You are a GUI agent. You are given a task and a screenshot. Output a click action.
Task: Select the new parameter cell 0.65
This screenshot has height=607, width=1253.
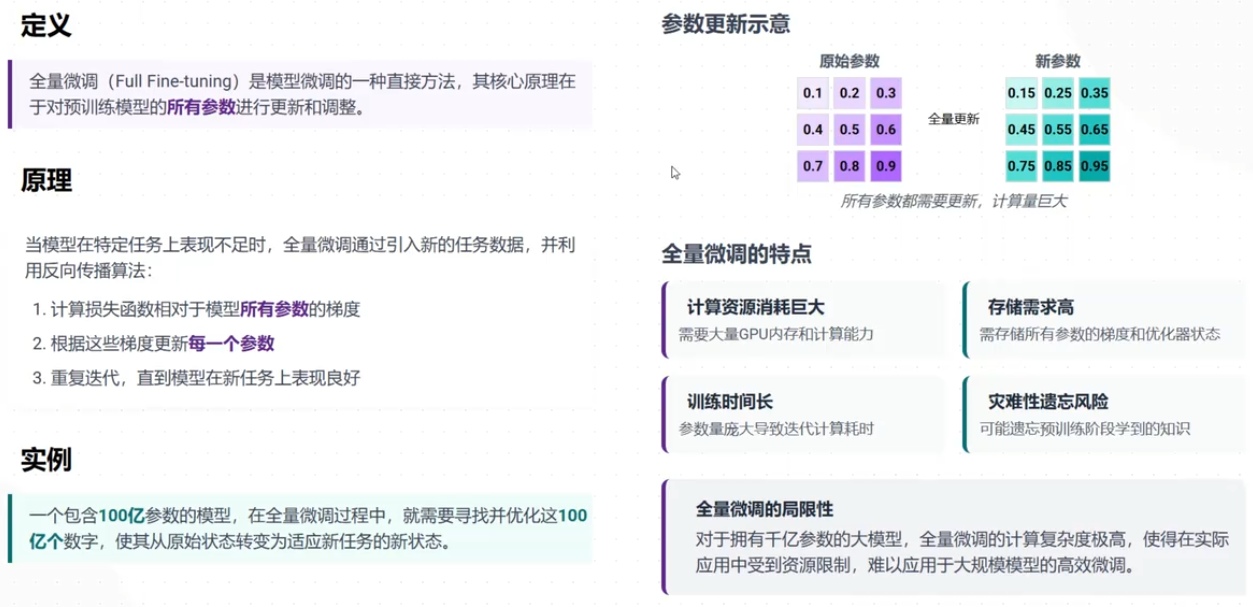(1094, 130)
